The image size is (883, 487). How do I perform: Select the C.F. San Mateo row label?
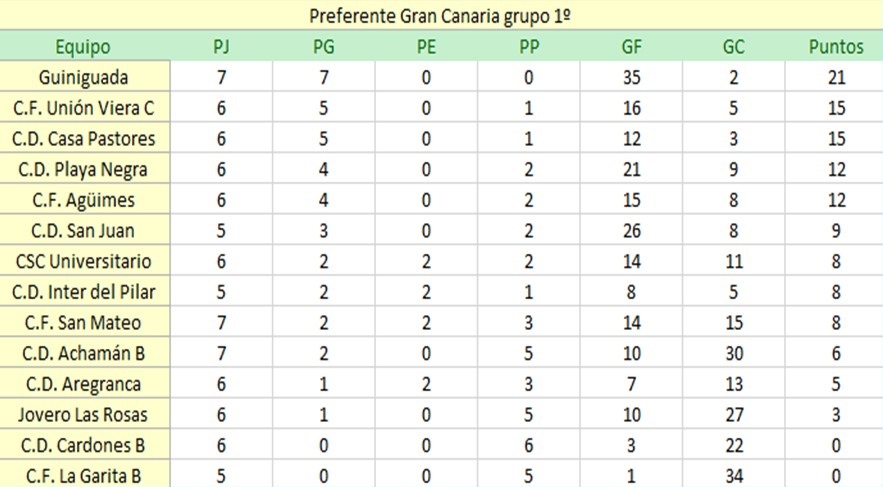tap(84, 323)
